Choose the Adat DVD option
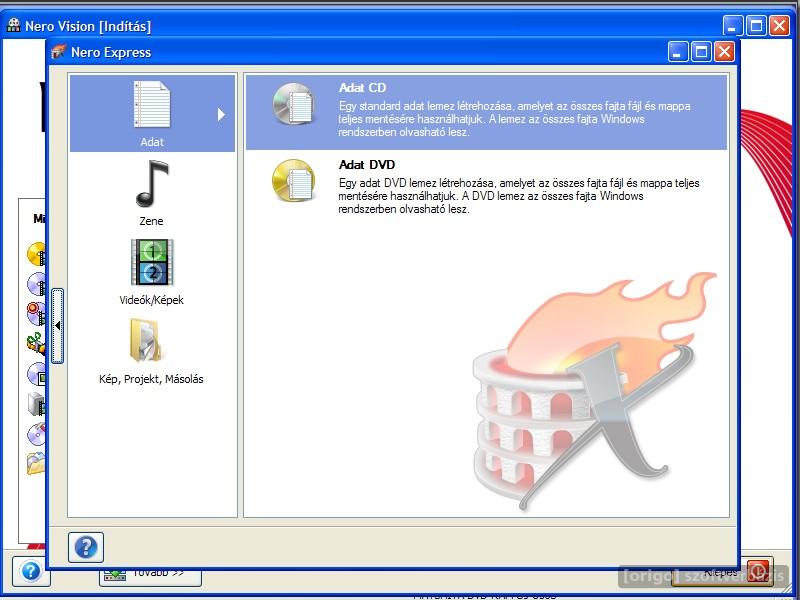The width and height of the screenshot is (800, 600). pos(486,187)
